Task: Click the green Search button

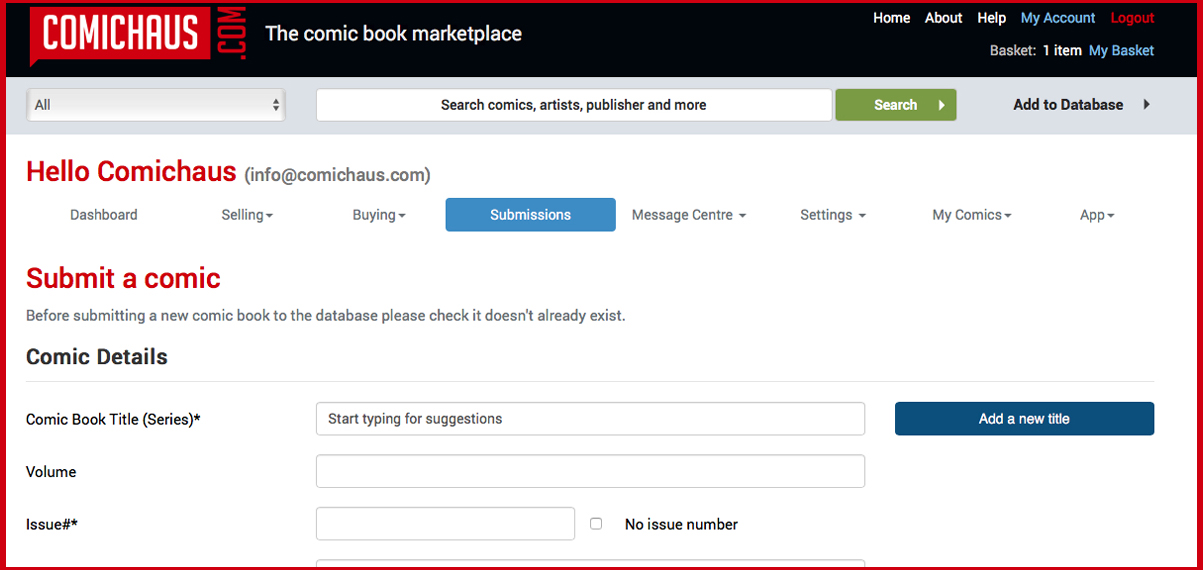Action: (896, 104)
